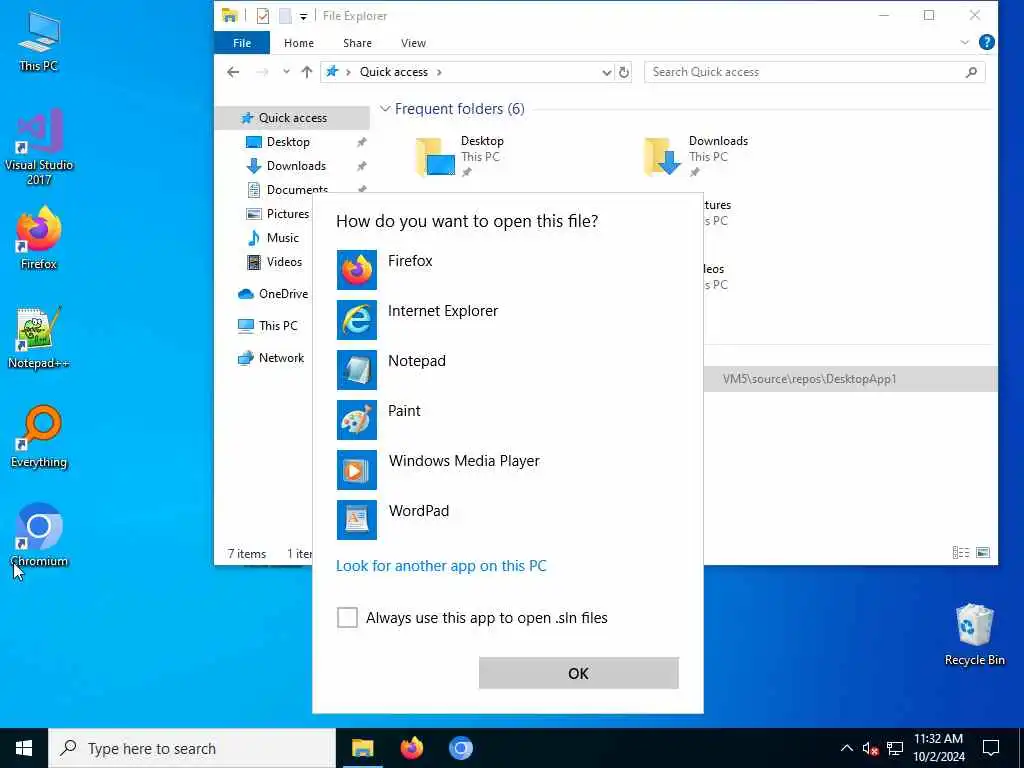Open the This PC desktop shortcut
The height and width of the screenshot is (768, 1024).
(x=39, y=41)
